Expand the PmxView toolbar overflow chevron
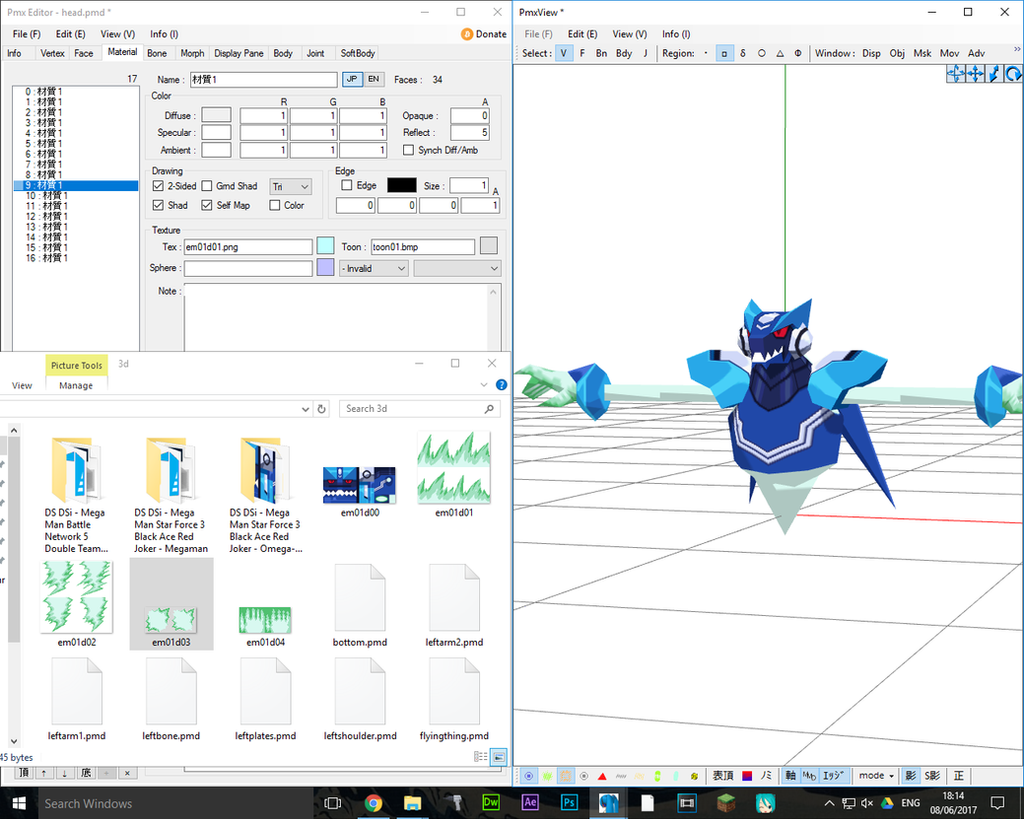This screenshot has height=819, width=1024. tap(1017, 50)
